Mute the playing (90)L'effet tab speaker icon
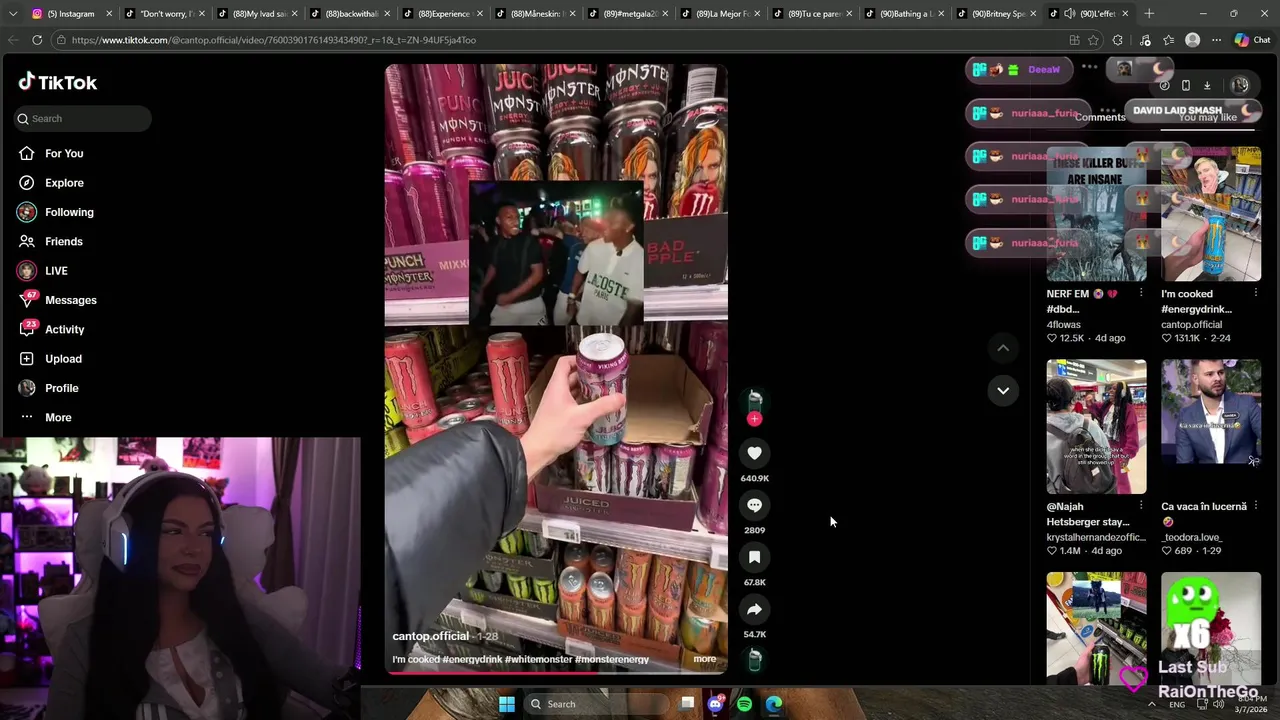This screenshot has width=1280, height=720. tap(1069, 14)
